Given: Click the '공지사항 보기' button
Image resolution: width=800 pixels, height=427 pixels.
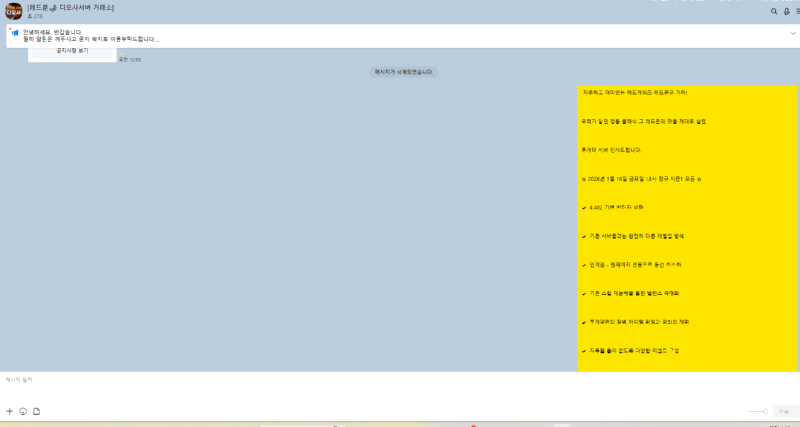Looking at the screenshot, I should click(x=72, y=50).
